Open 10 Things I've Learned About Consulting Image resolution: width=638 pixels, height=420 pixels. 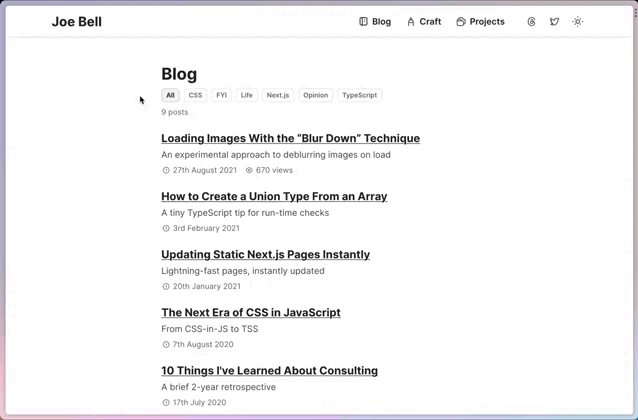coord(269,371)
